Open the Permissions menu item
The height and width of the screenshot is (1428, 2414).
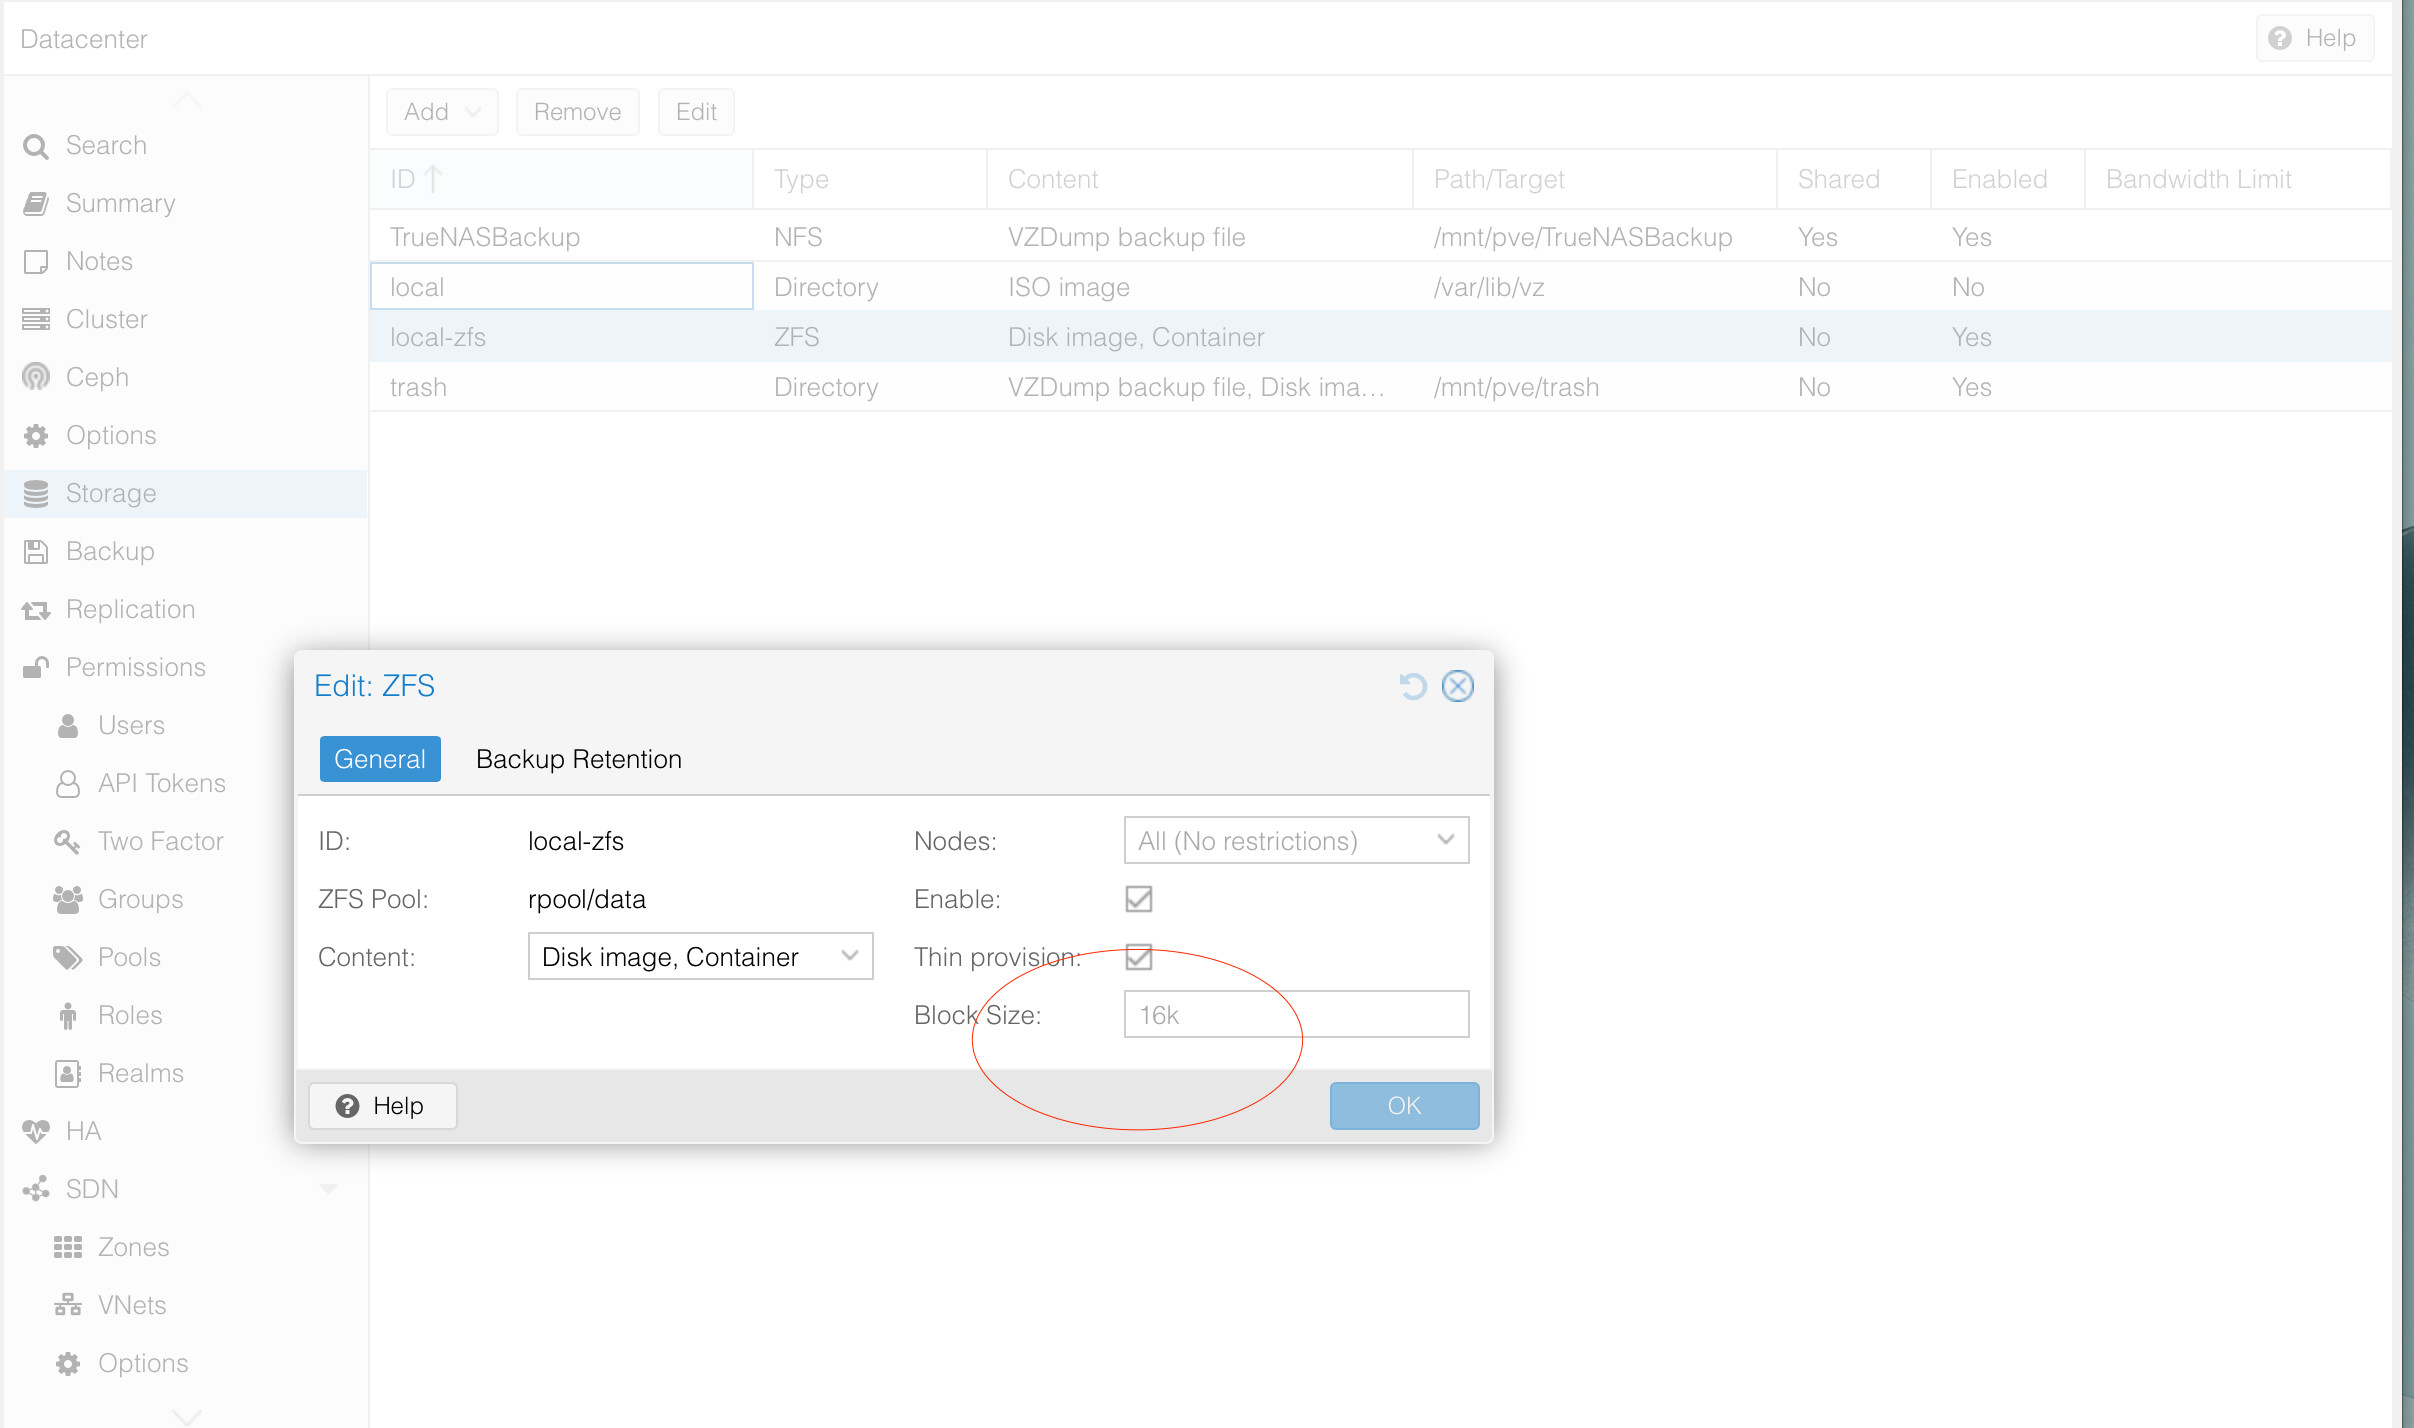tap(186, 668)
